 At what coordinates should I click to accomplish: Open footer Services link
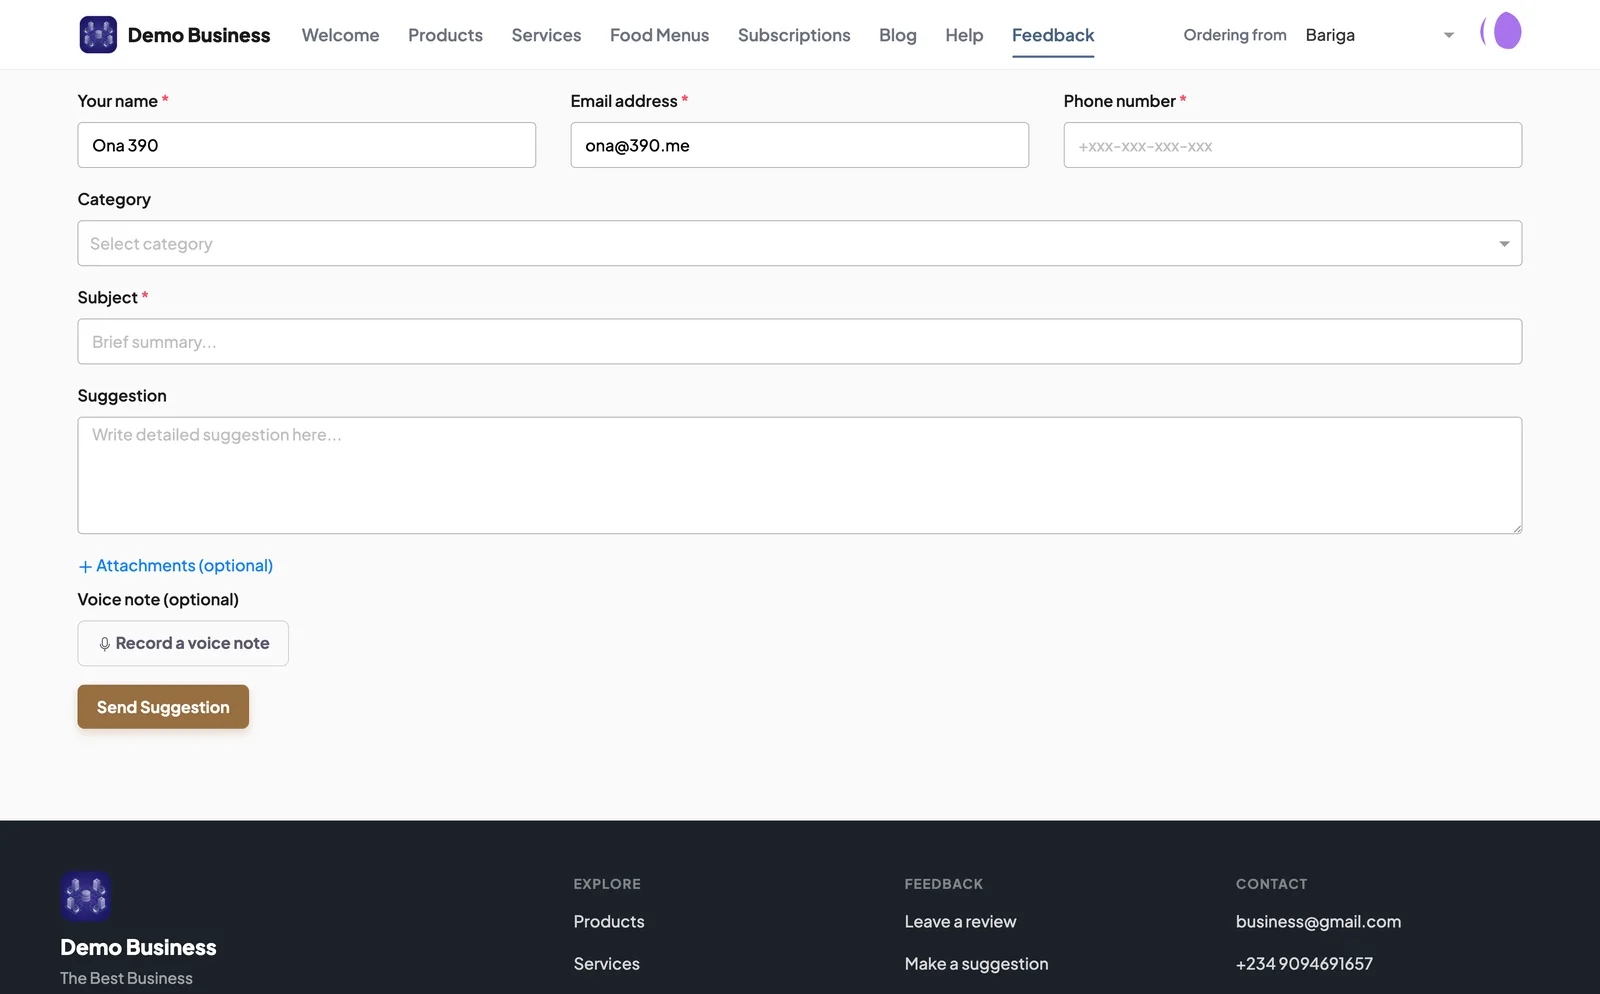[x=606, y=963]
